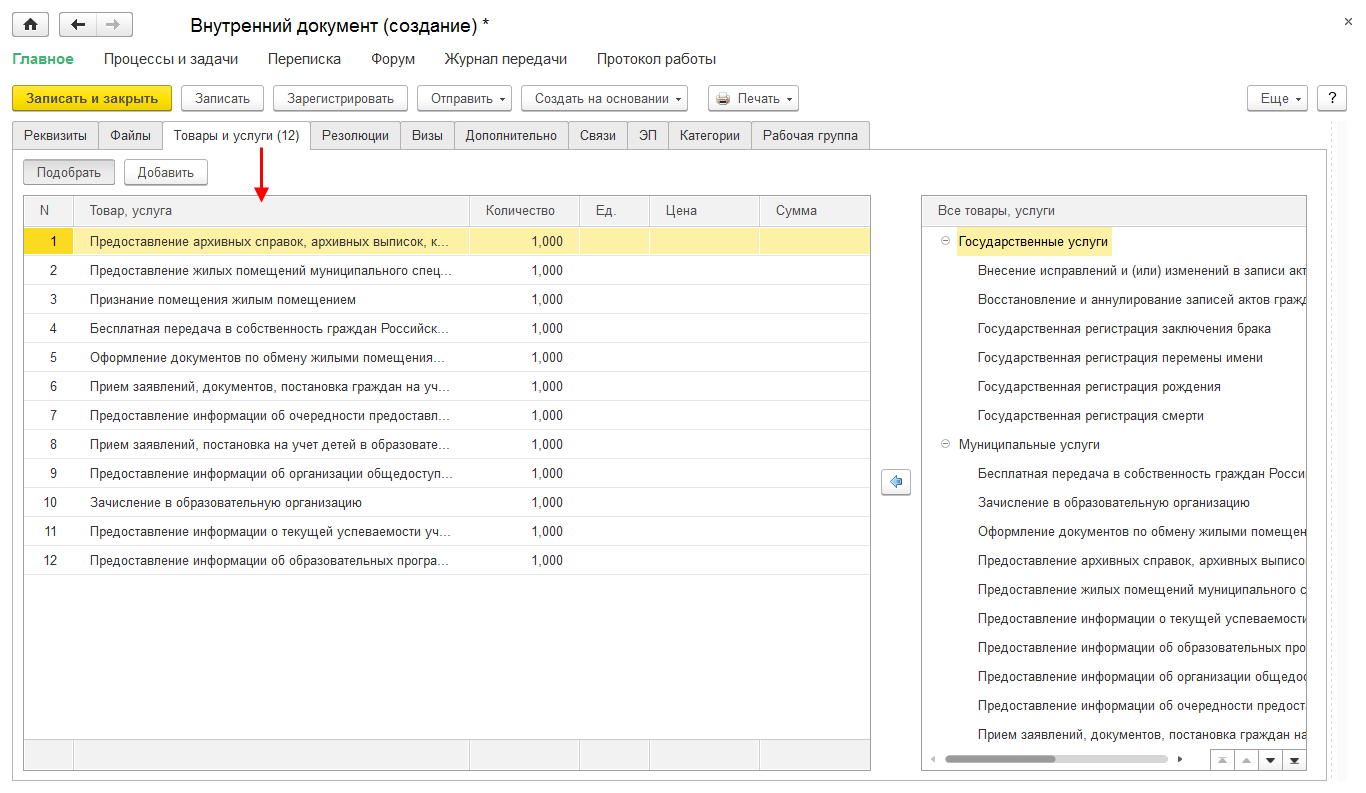The width and height of the screenshot is (1366, 793).
Task: Open the Отправить dropdown
Action: point(464,98)
